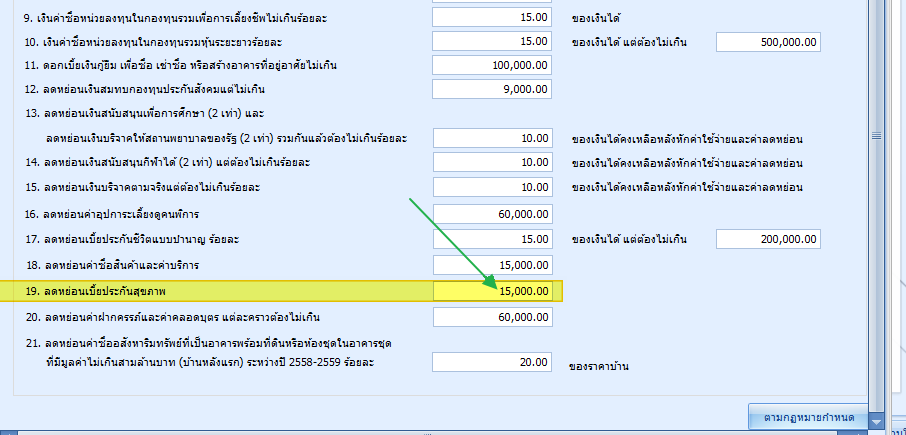Click the social security fund 9,000.00 field
Image resolution: width=906 pixels, height=435 pixels.
[492, 90]
